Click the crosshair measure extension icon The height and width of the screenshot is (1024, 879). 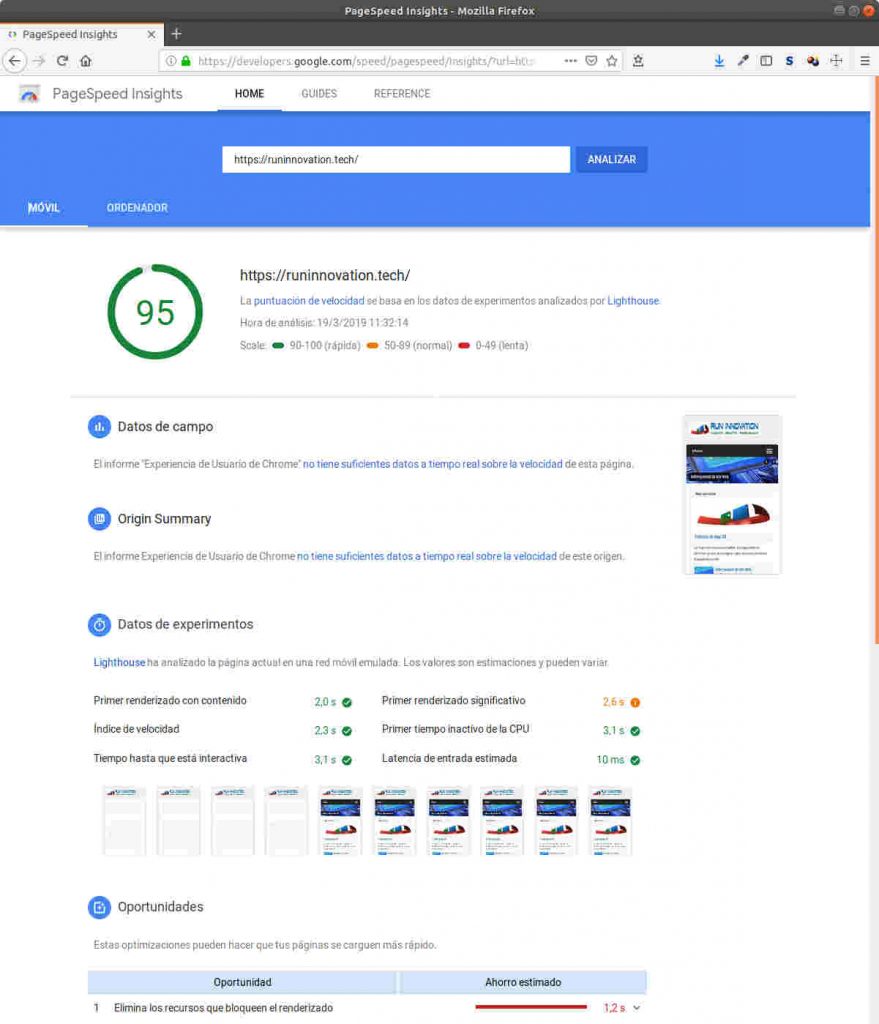(x=836, y=61)
